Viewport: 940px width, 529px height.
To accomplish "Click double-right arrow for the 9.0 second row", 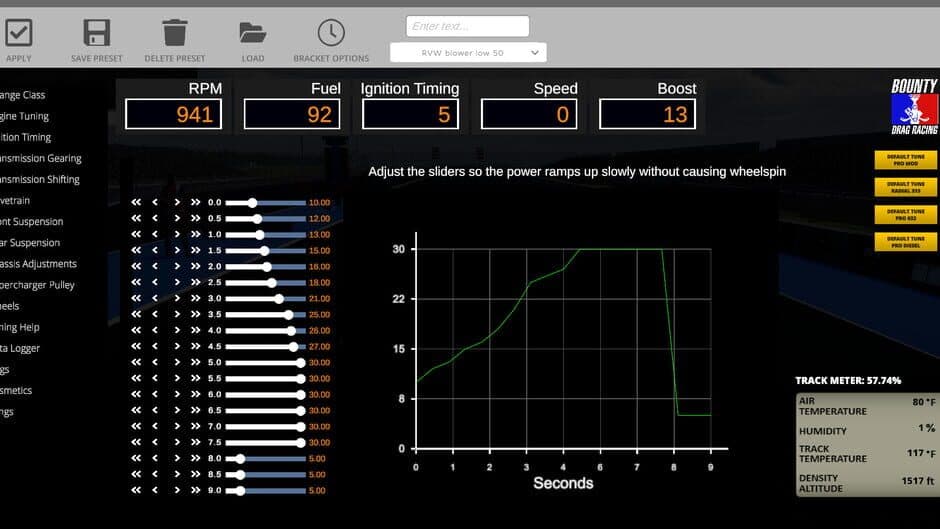I will [x=195, y=491].
